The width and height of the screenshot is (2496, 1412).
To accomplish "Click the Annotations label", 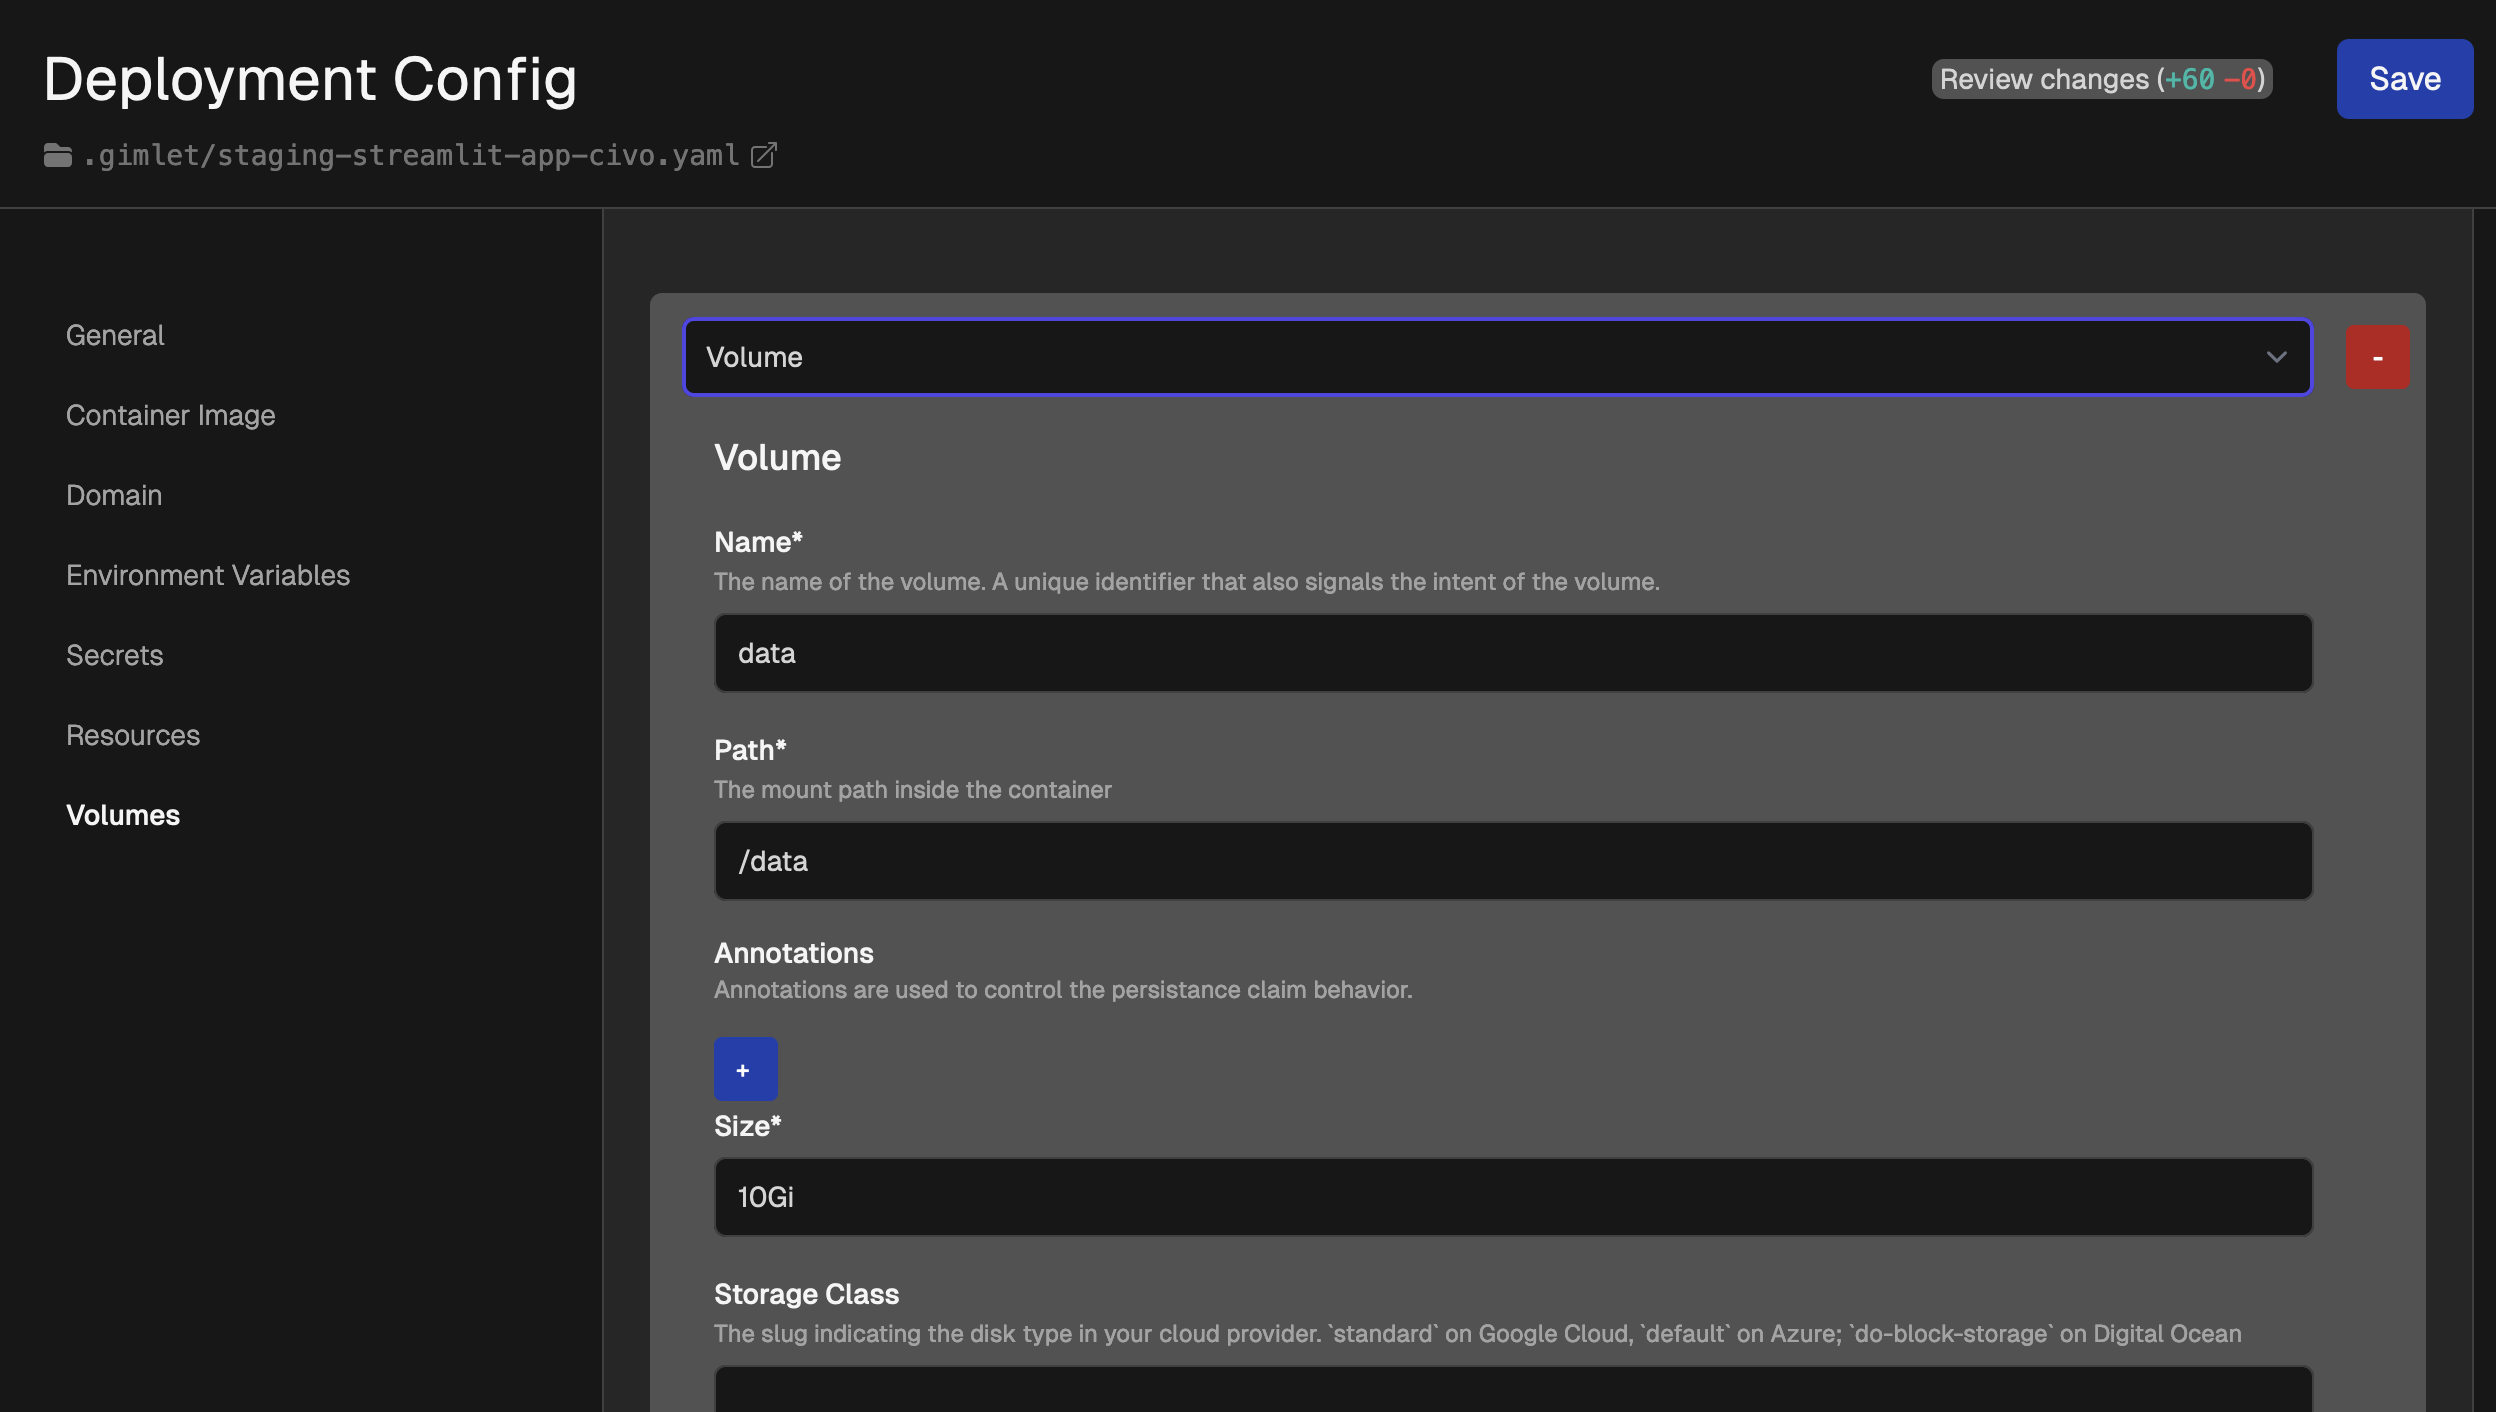I will [793, 952].
